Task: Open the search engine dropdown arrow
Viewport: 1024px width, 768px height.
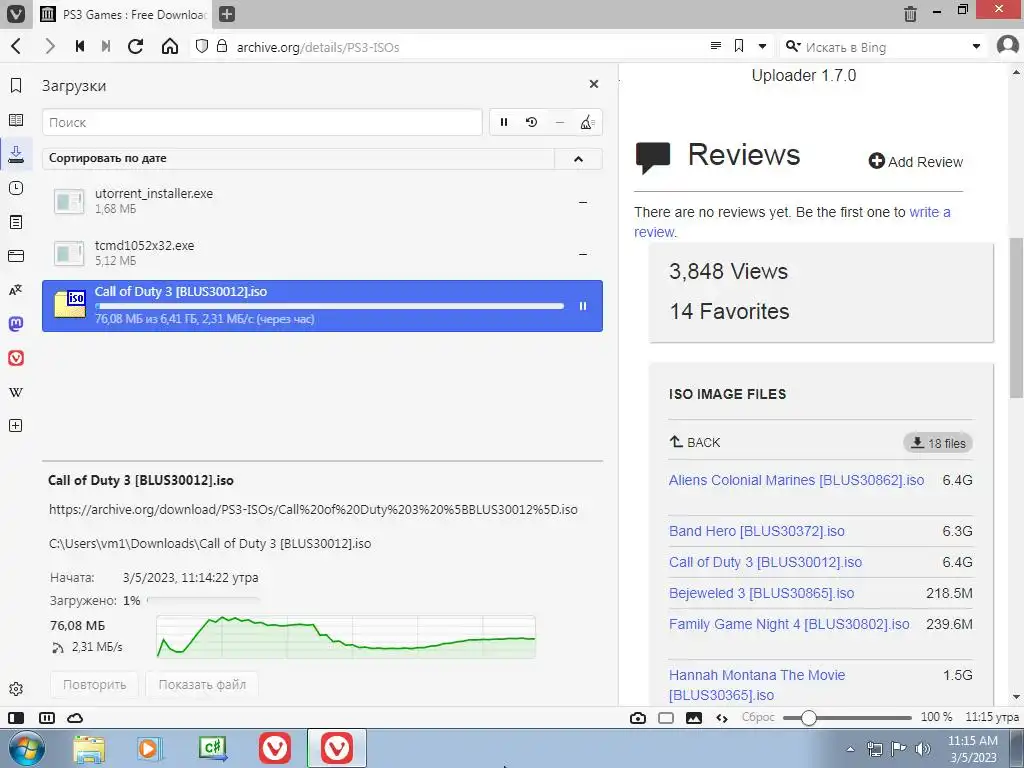Action: coord(976,46)
